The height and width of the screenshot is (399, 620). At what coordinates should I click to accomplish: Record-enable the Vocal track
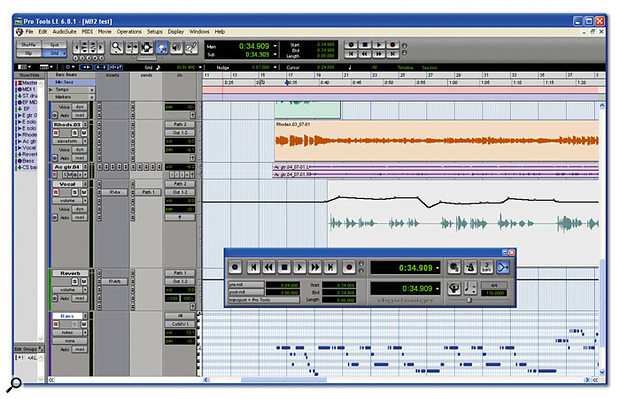(x=56, y=192)
